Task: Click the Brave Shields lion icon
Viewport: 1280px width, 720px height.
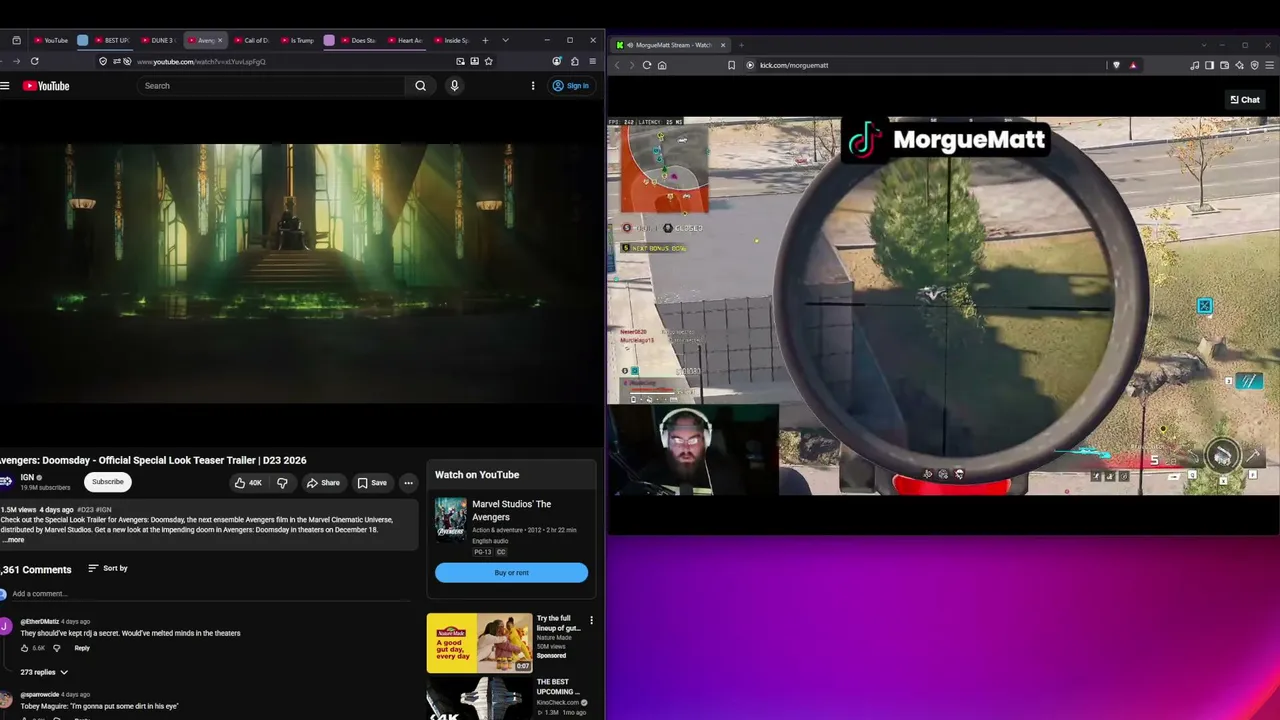Action: pyautogui.click(x=1117, y=65)
